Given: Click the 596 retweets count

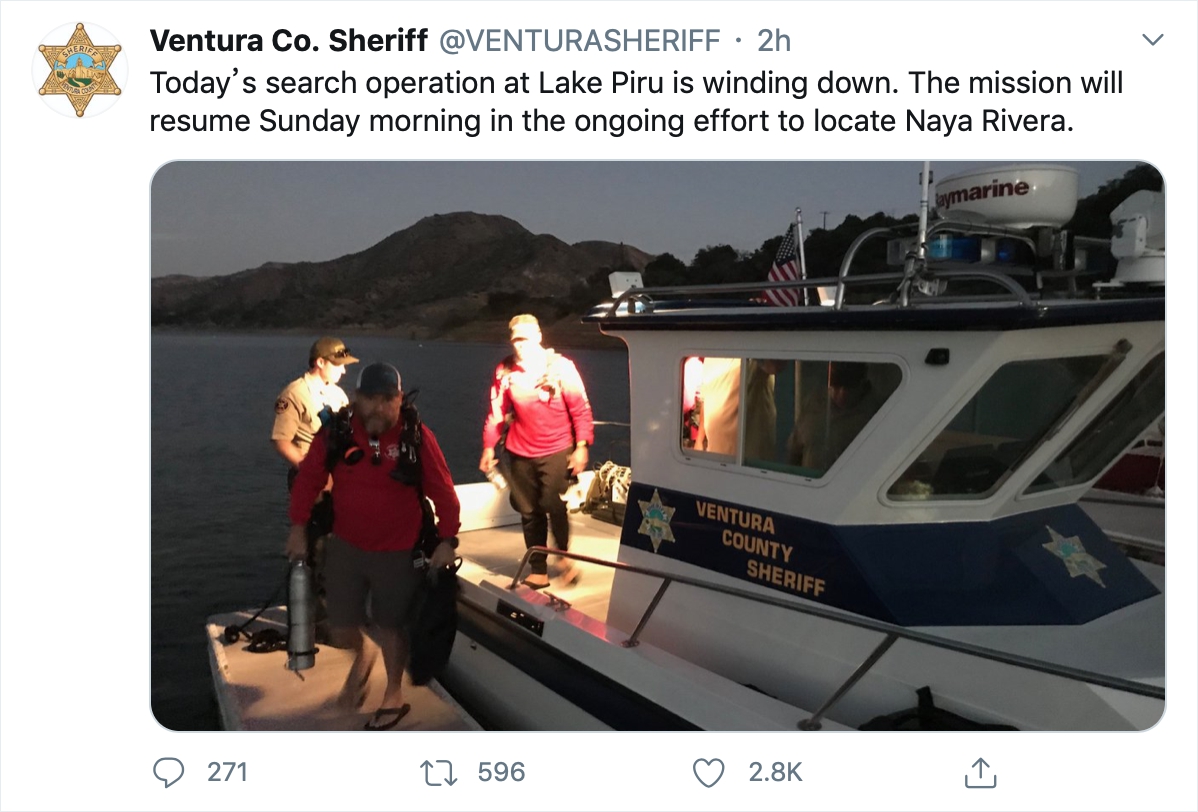Looking at the screenshot, I should (x=501, y=772).
